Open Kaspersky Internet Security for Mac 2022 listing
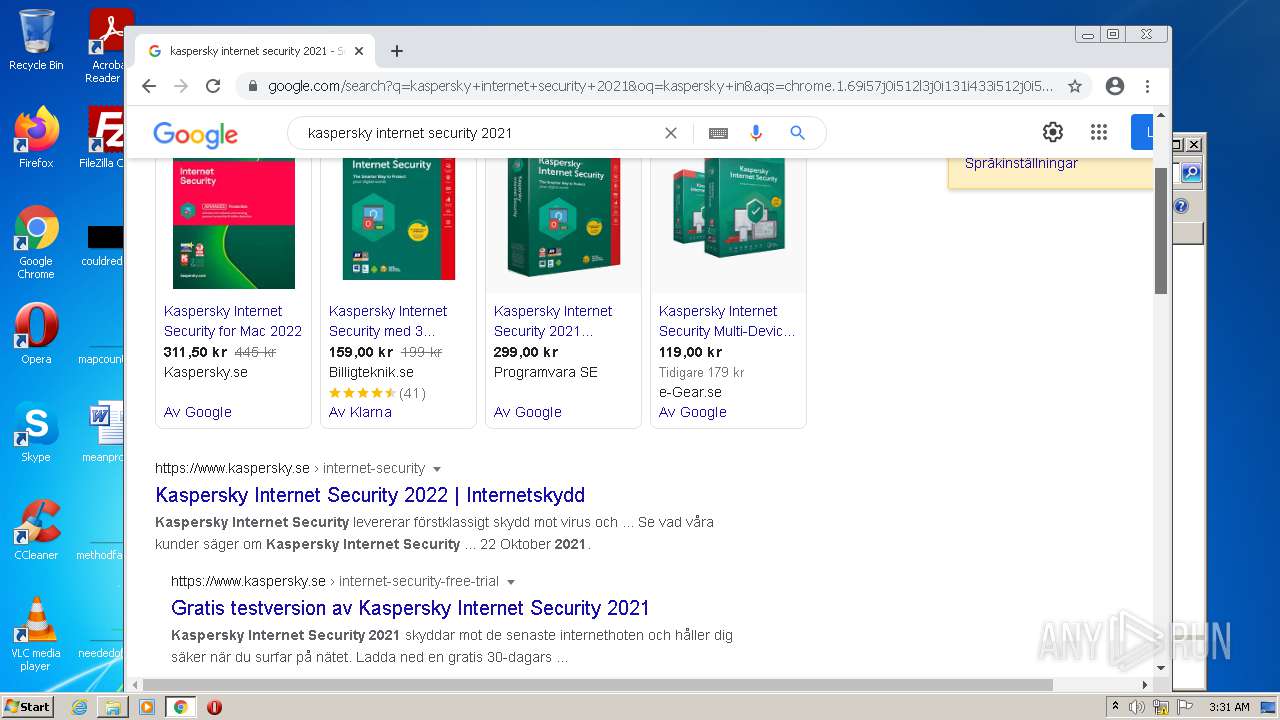This screenshot has height=720, width=1280. pos(233,321)
